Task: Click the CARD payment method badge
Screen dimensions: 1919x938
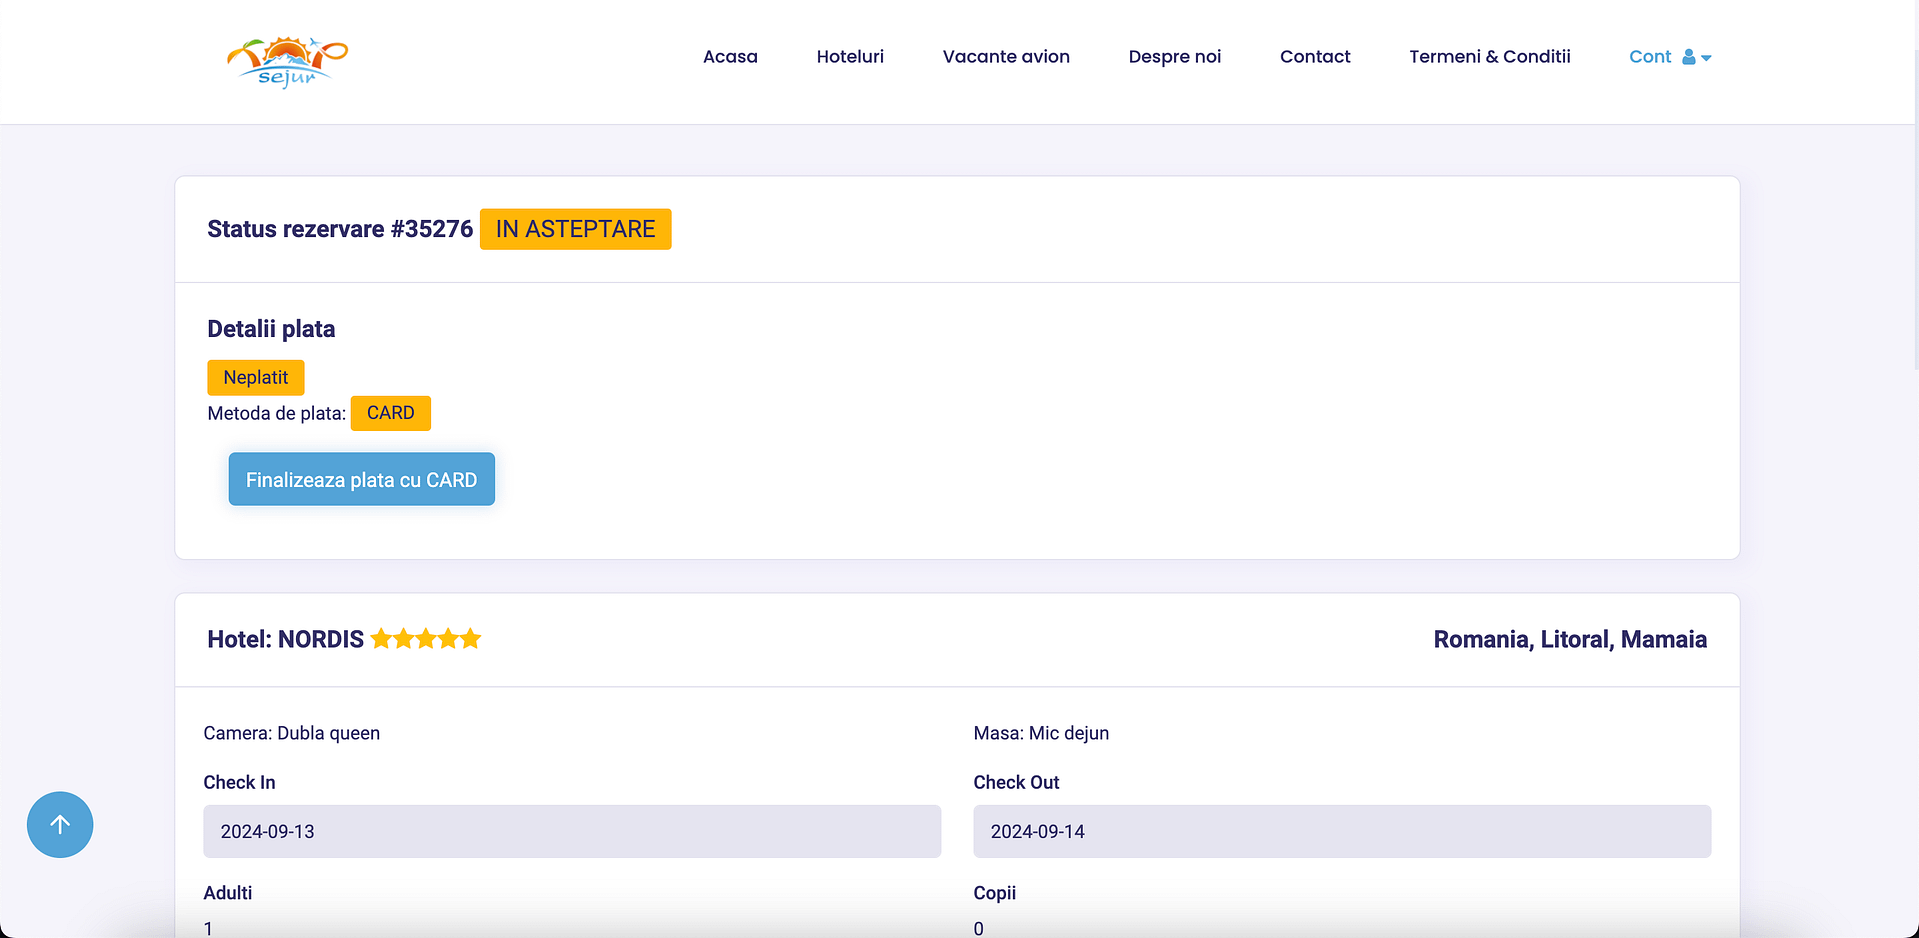Action: (x=390, y=413)
